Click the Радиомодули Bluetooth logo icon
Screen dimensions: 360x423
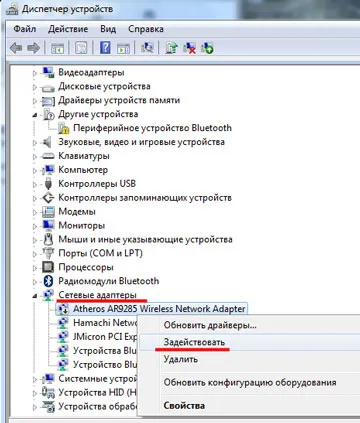click(x=49, y=281)
